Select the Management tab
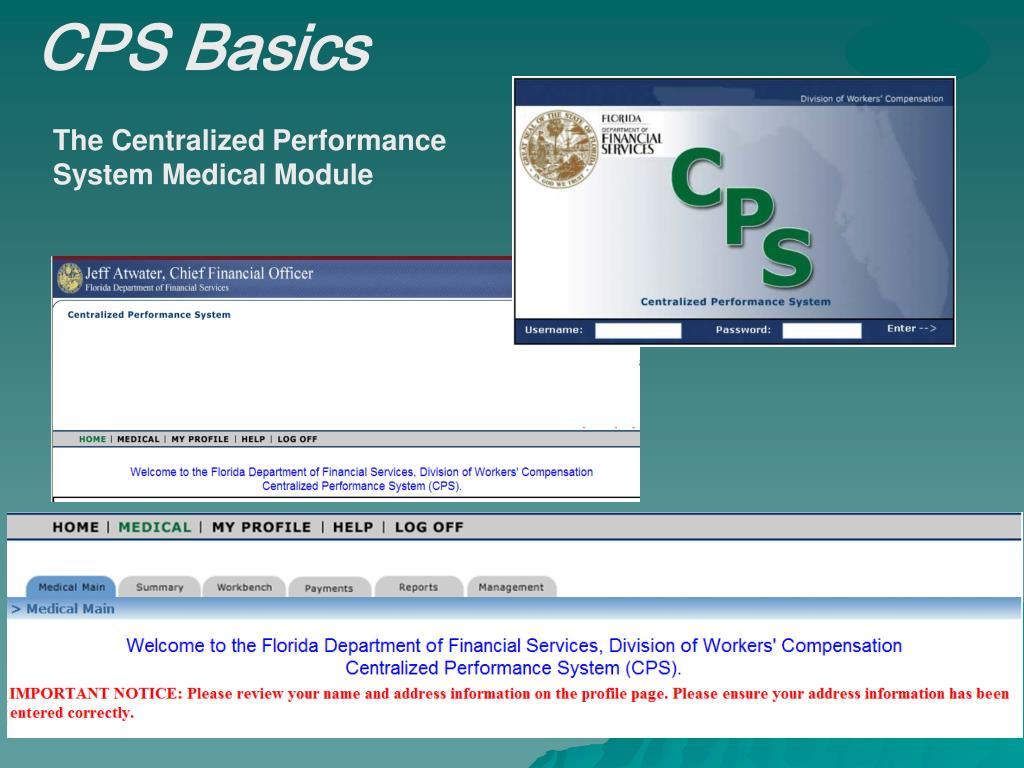This screenshot has height=768, width=1024. click(x=511, y=587)
